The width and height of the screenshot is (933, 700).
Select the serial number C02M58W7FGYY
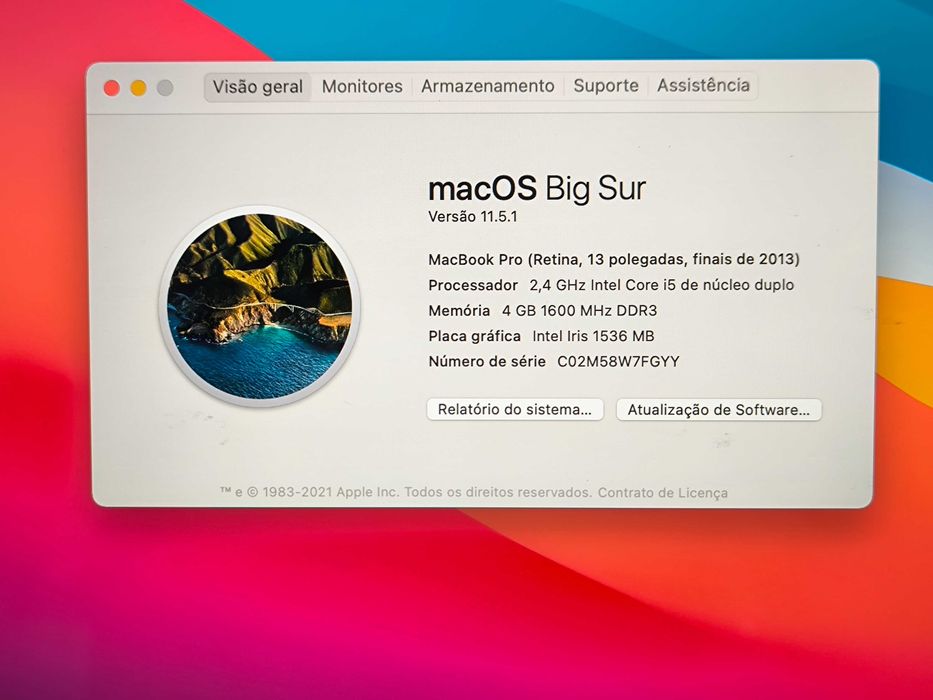(618, 361)
